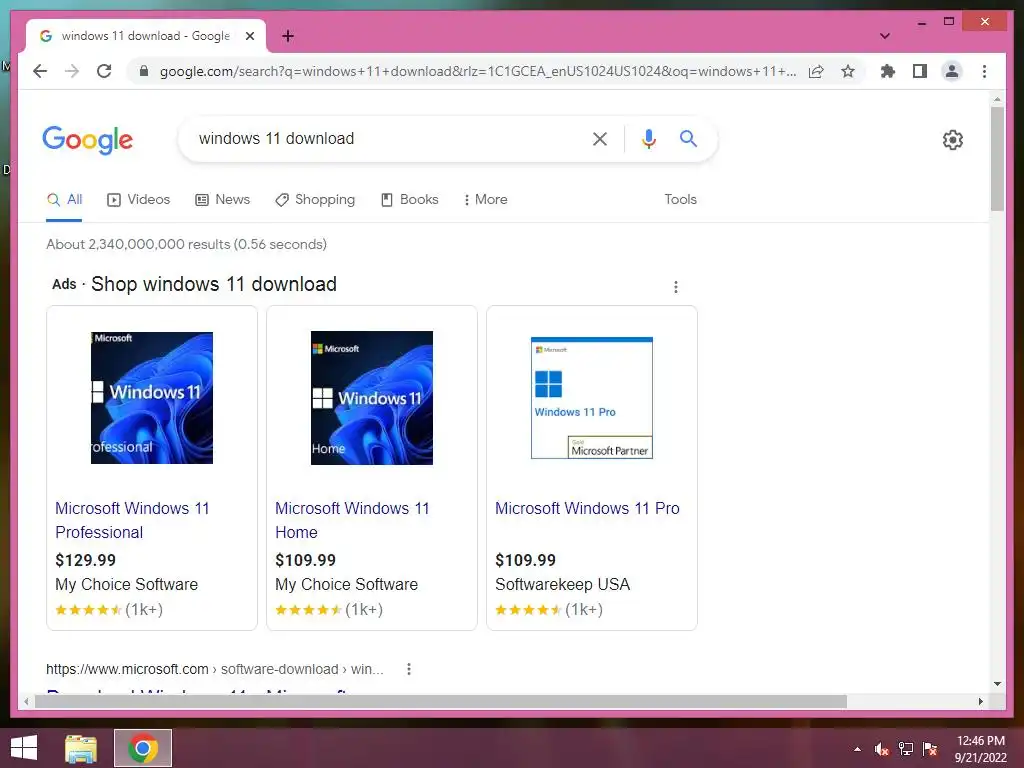Clear the search box text
The width and height of the screenshot is (1024, 768).
pyautogui.click(x=600, y=138)
